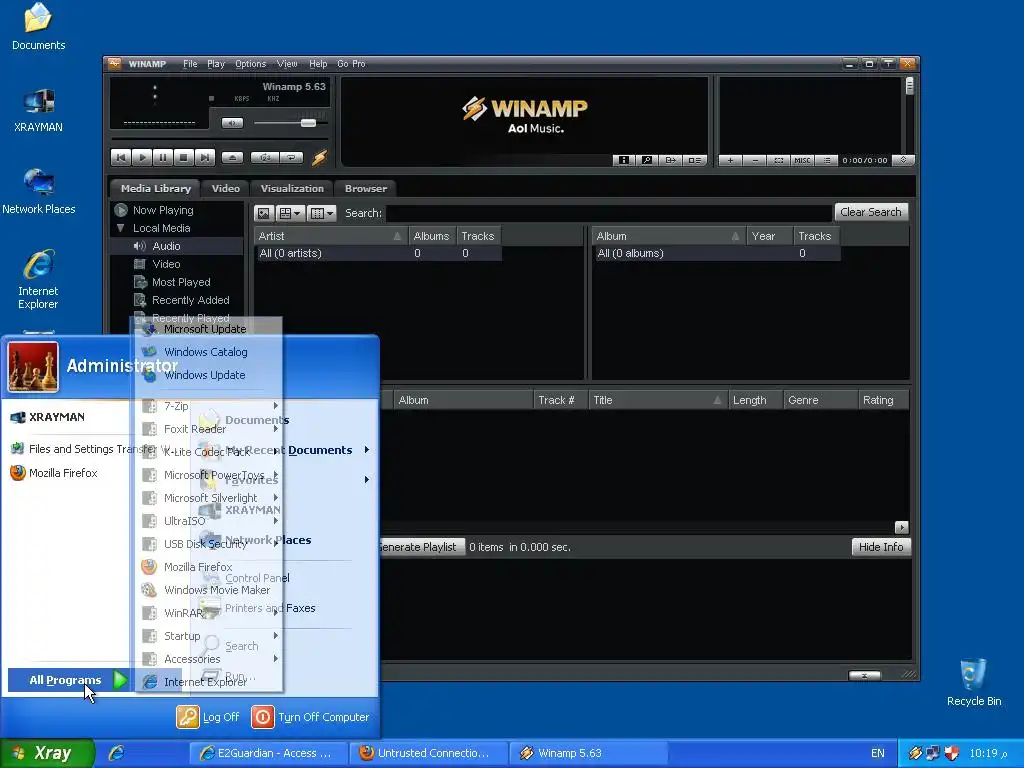Image resolution: width=1024 pixels, height=768 pixels.
Task: Sort tracks by the Title column header
Action: (657, 400)
